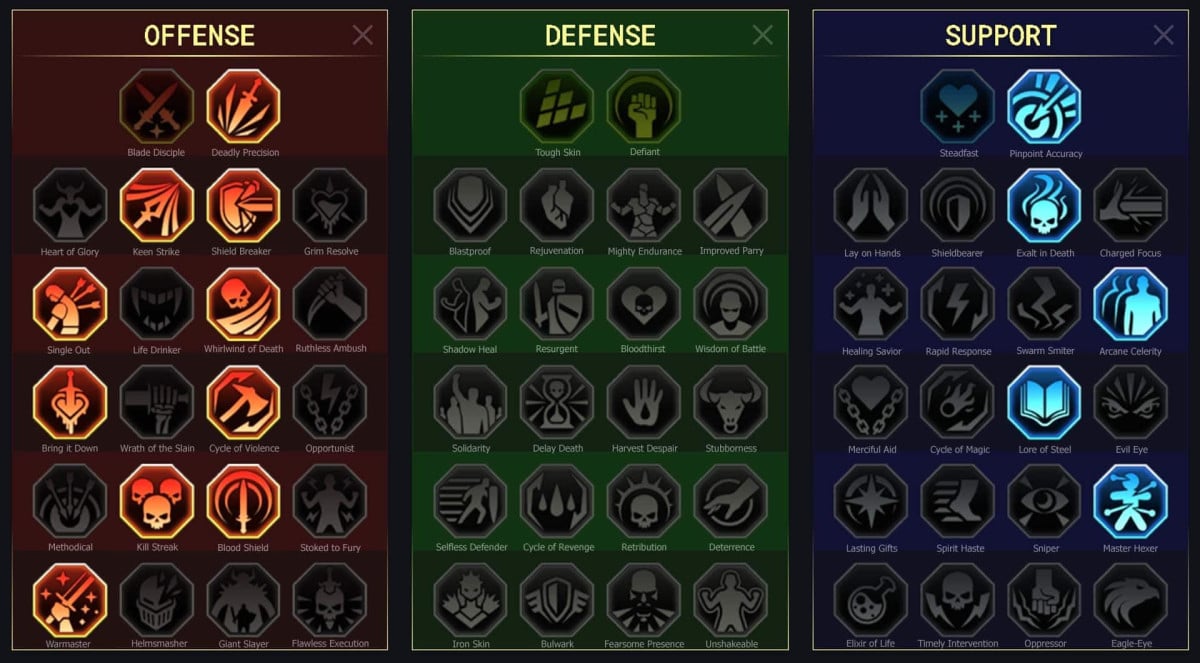Select the Pinpoint Accuracy mastery icon
The width and height of the screenshot is (1200, 663).
pyautogui.click(x=1045, y=107)
